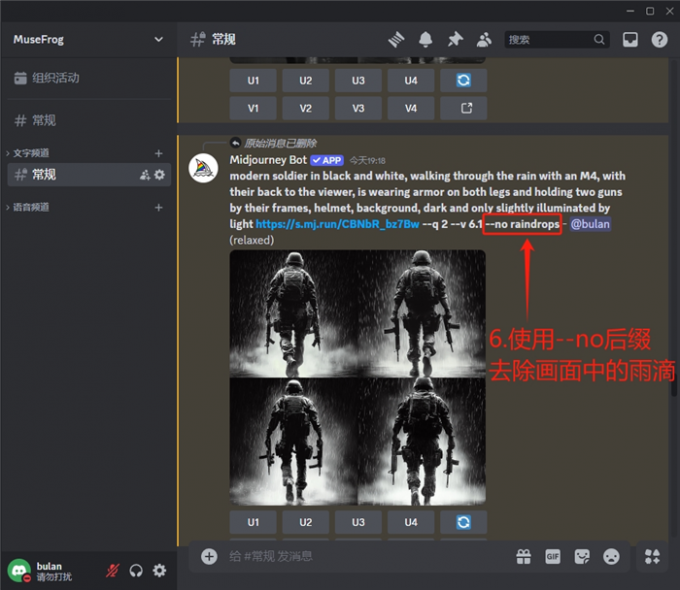The image size is (680, 590).
Task: Open user settings gear
Action: click(x=159, y=570)
